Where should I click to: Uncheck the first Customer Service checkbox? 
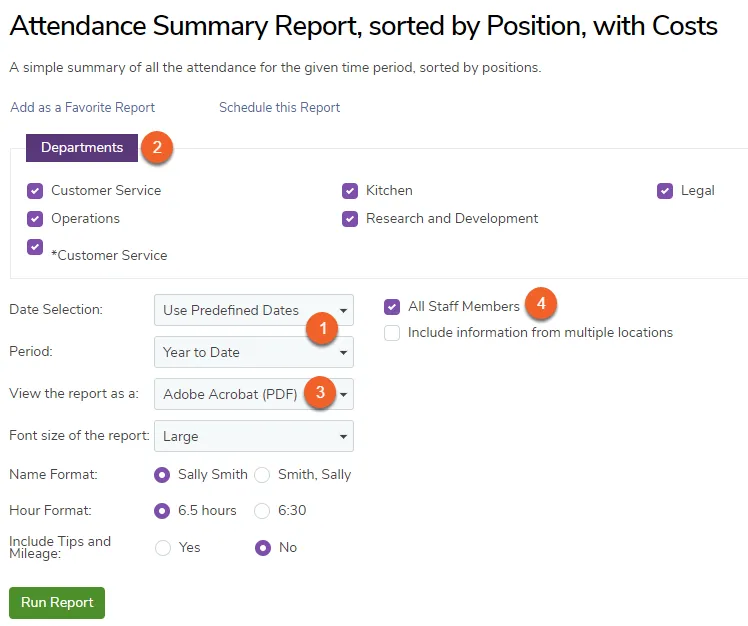(x=35, y=191)
